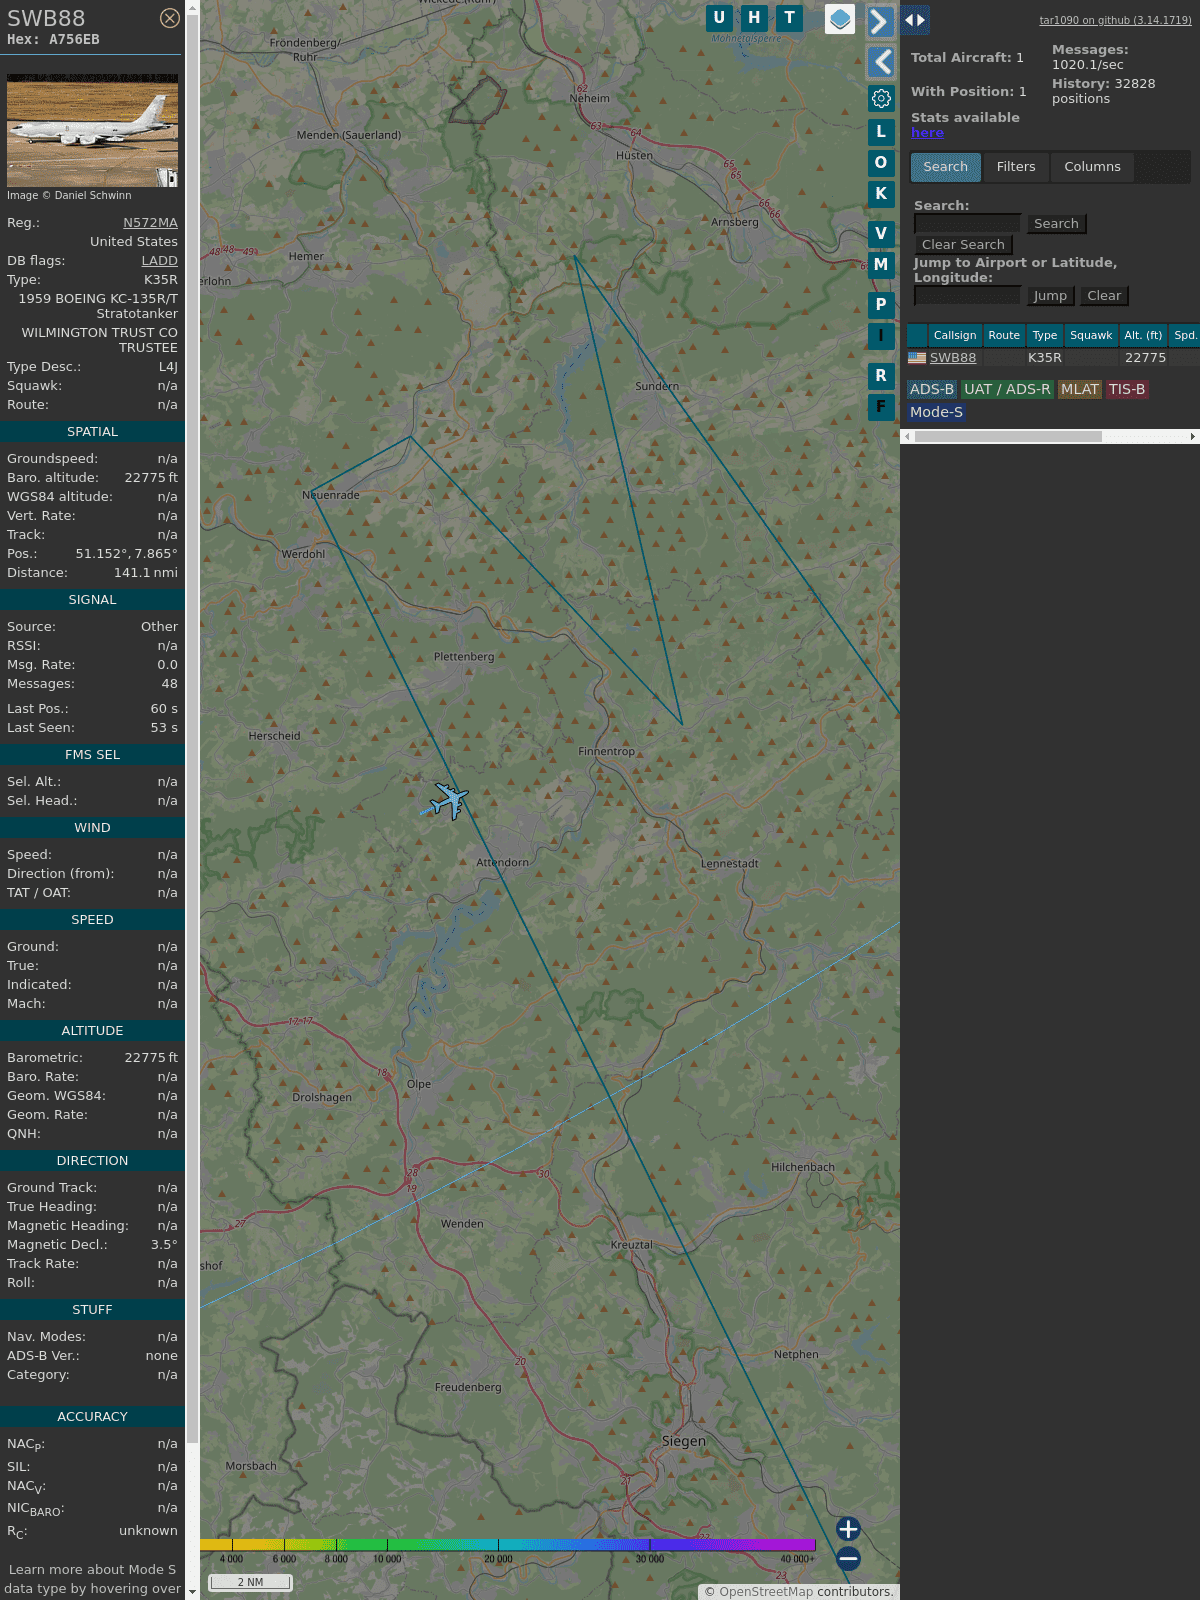Open tar1090 on github link

pos(1115,20)
